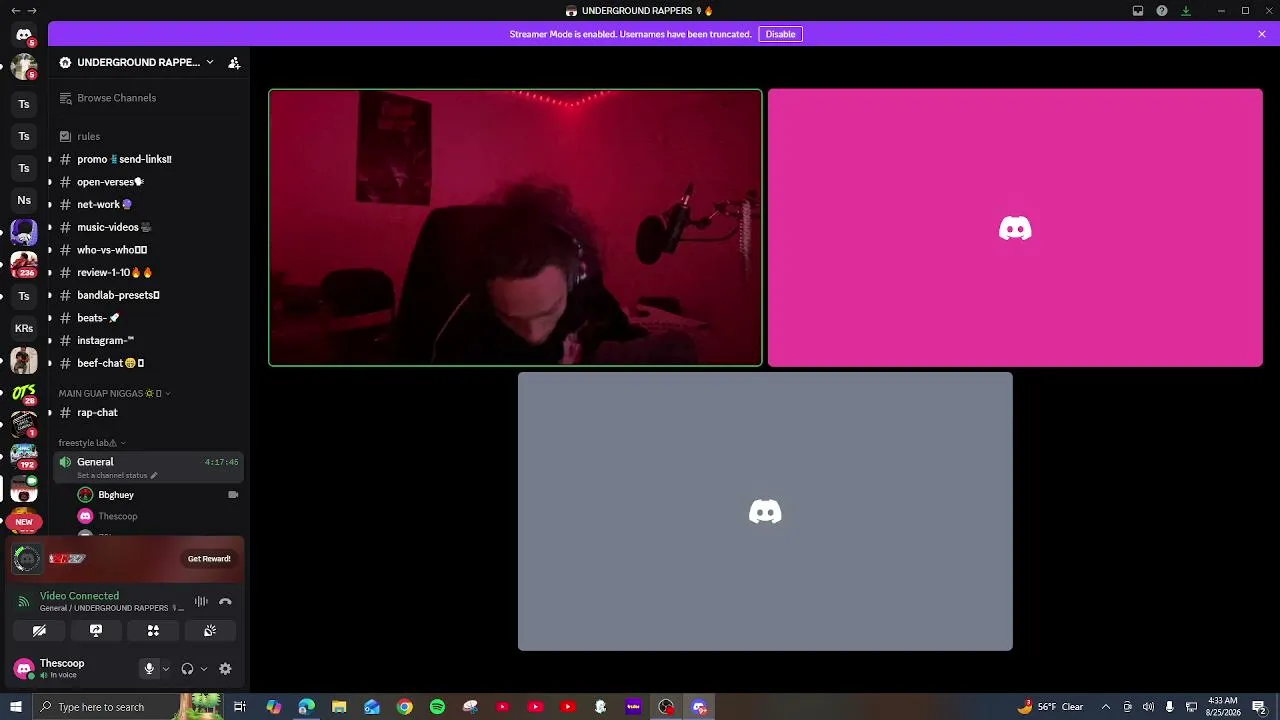Click Disable Streamer Mode button
The height and width of the screenshot is (720, 1280).
tap(780, 34)
